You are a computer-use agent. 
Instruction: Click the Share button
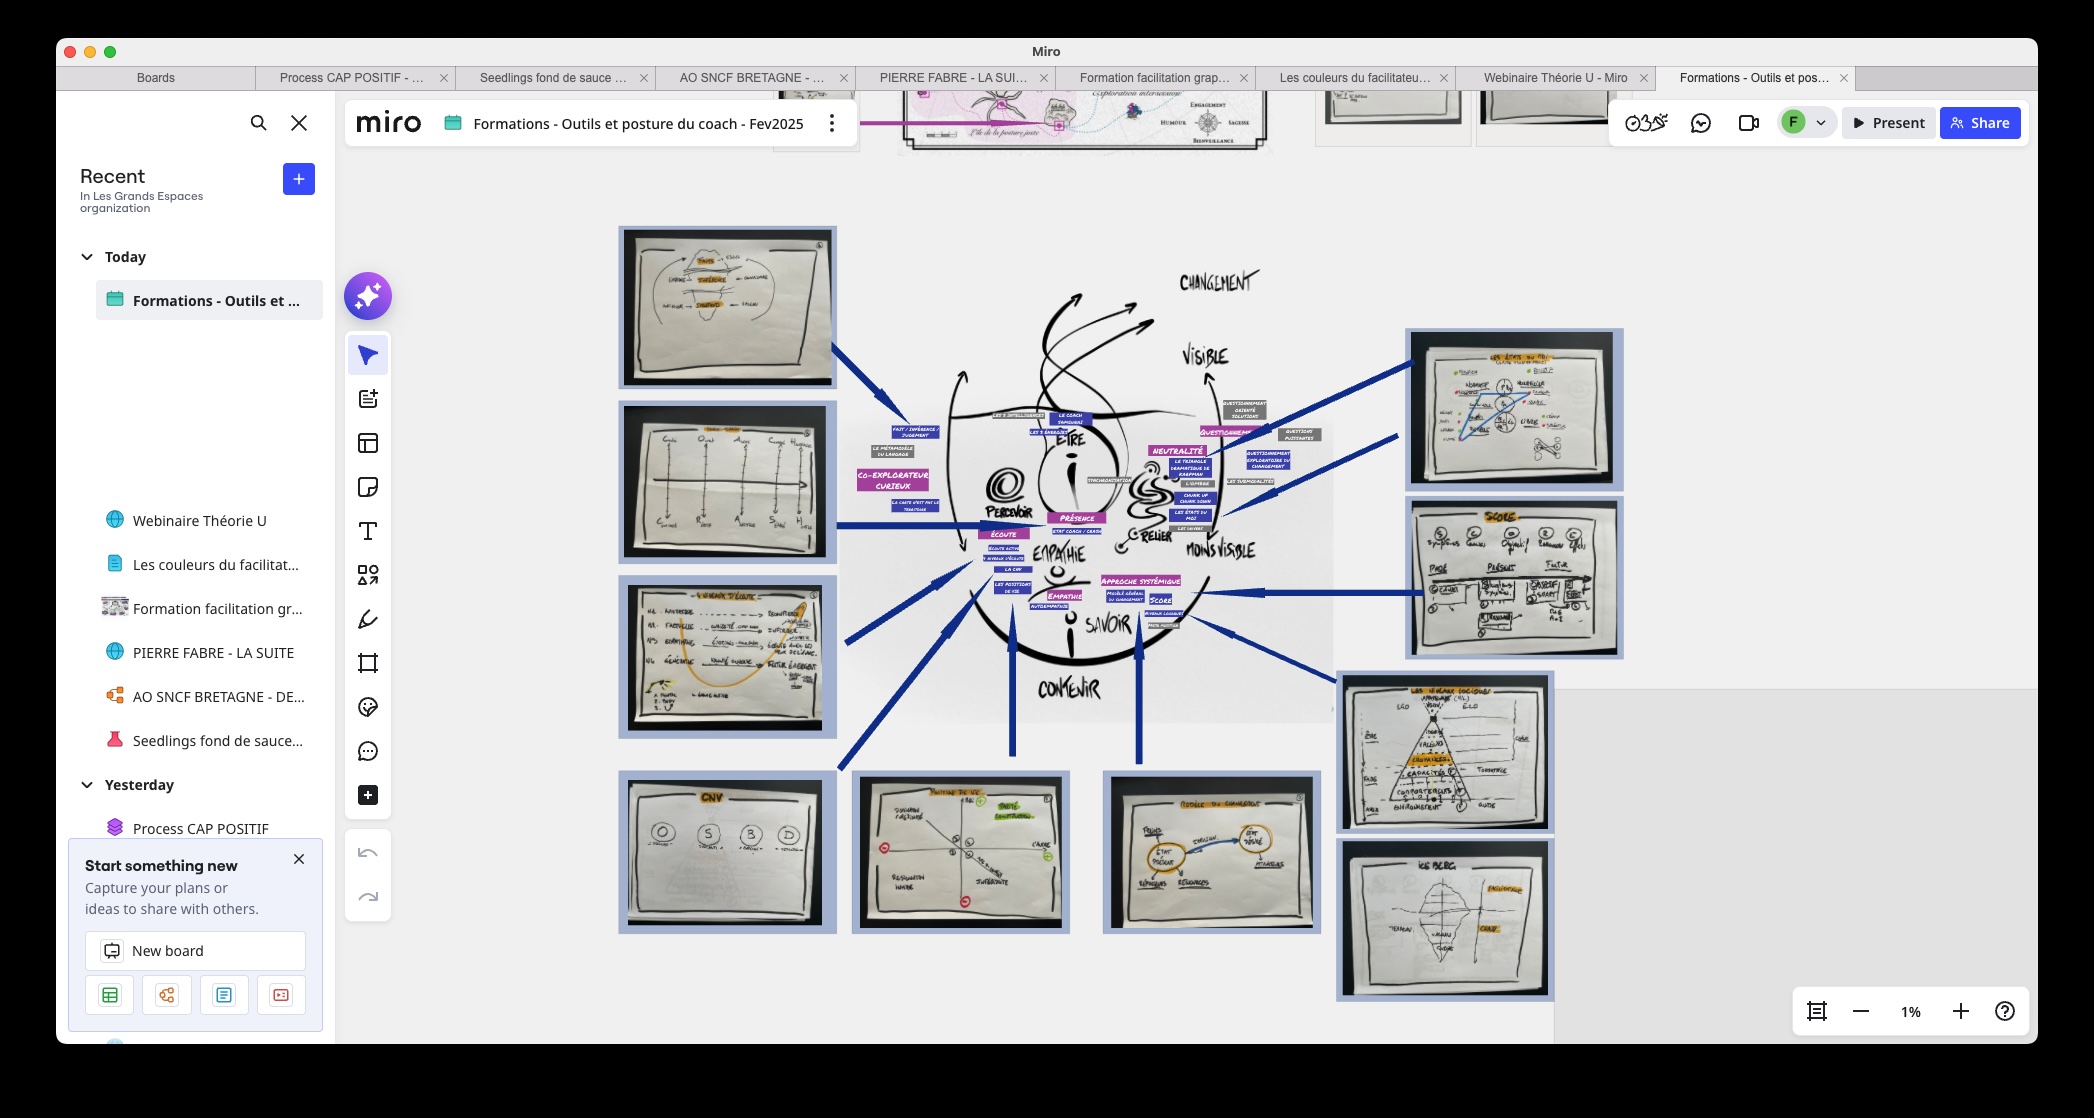[1980, 123]
